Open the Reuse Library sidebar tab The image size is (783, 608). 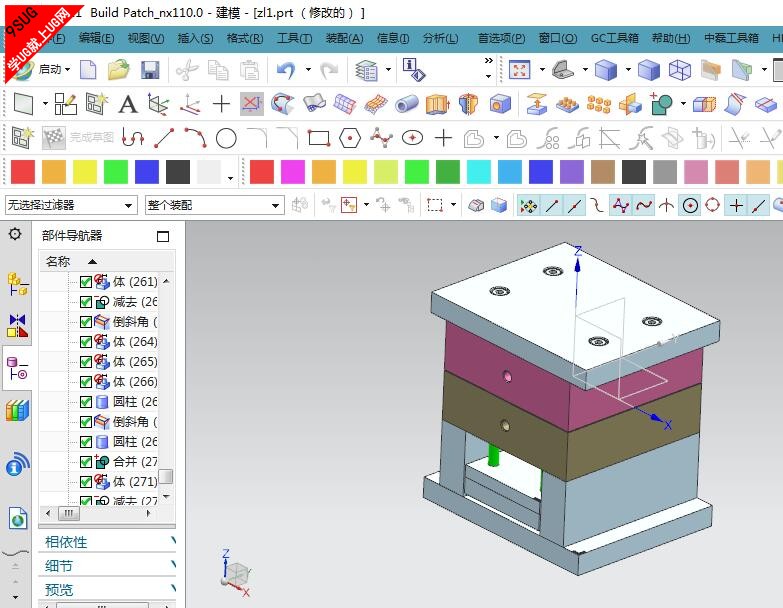[17, 411]
